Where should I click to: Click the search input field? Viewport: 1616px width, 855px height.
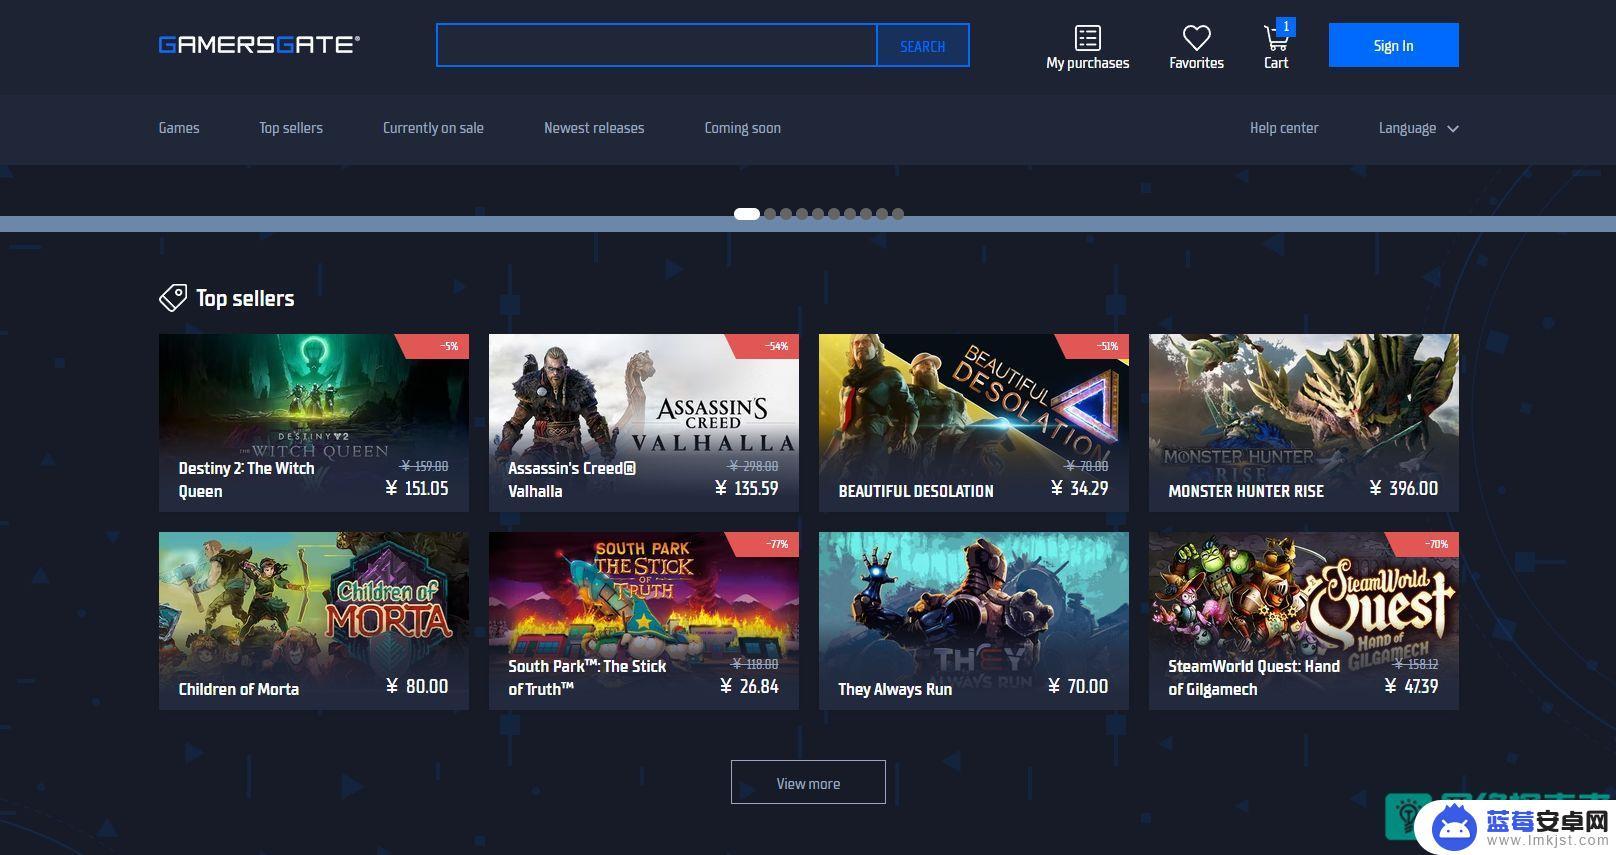pyautogui.click(x=657, y=45)
